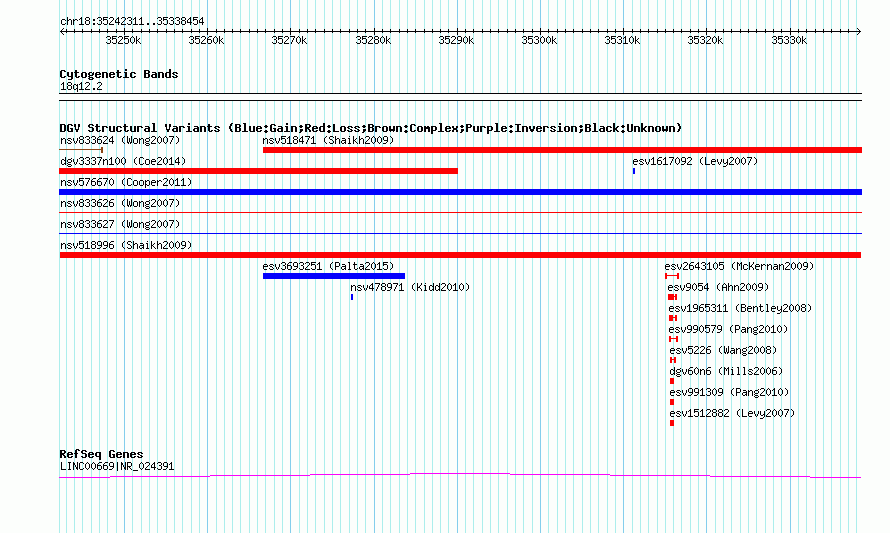This screenshot has height=533, width=890.
Task: Open the first esv990579 (Pang2010) label
Action: [x=728, y=329]
